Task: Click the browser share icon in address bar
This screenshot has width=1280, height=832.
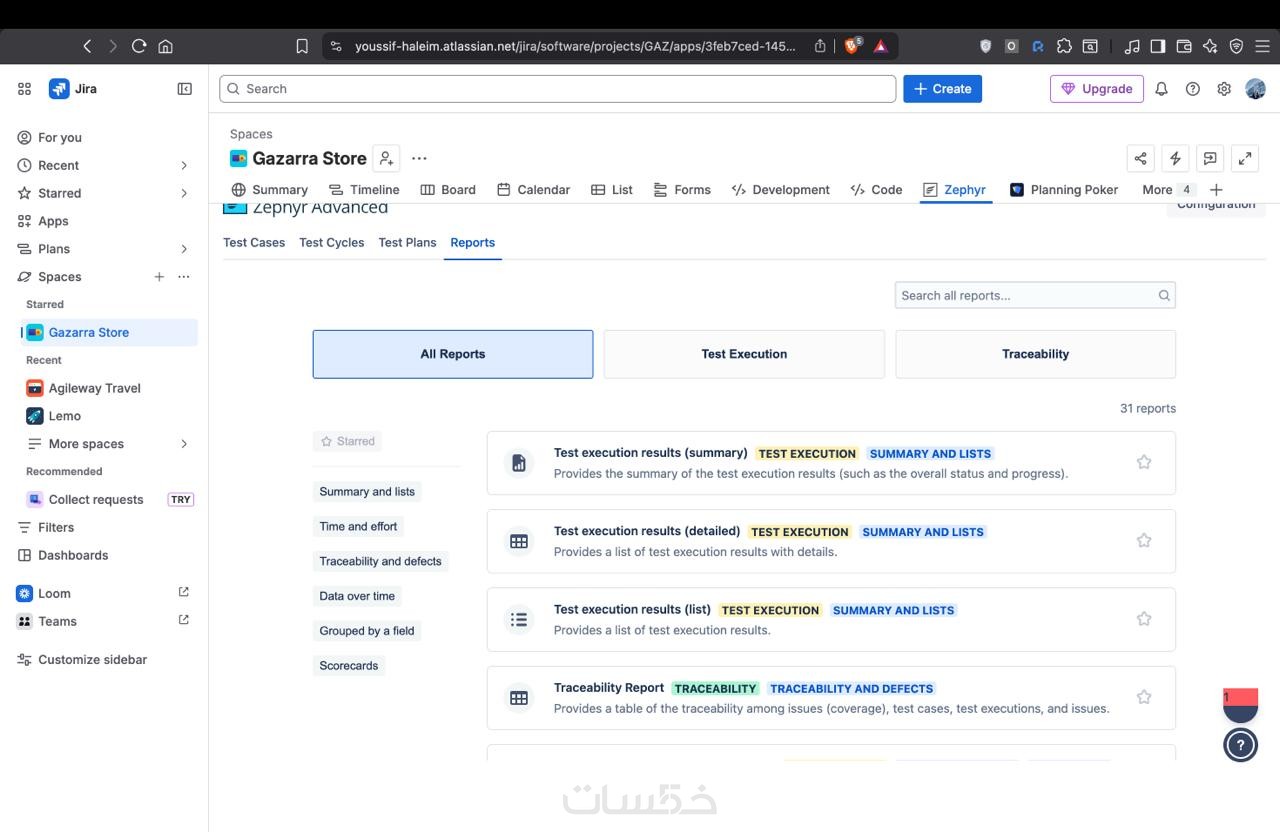Action: (x=820, y=46)
